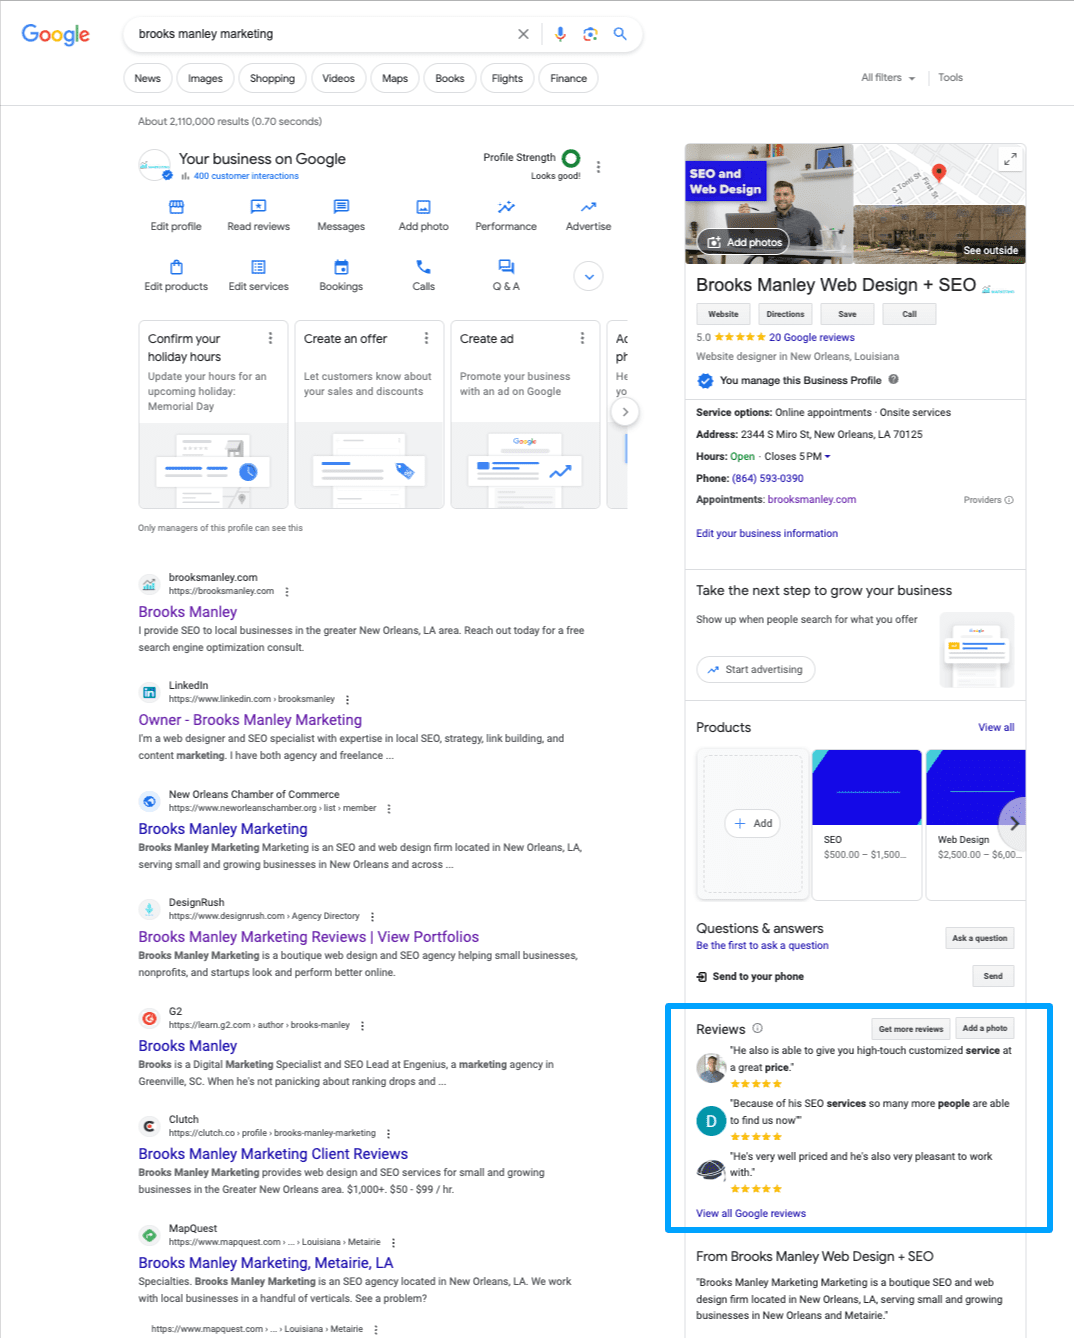Image resolution: width=1074 pixels, height=1338 pixels.
Task: Open the Calls phone icon
Action: pos(423,267)
